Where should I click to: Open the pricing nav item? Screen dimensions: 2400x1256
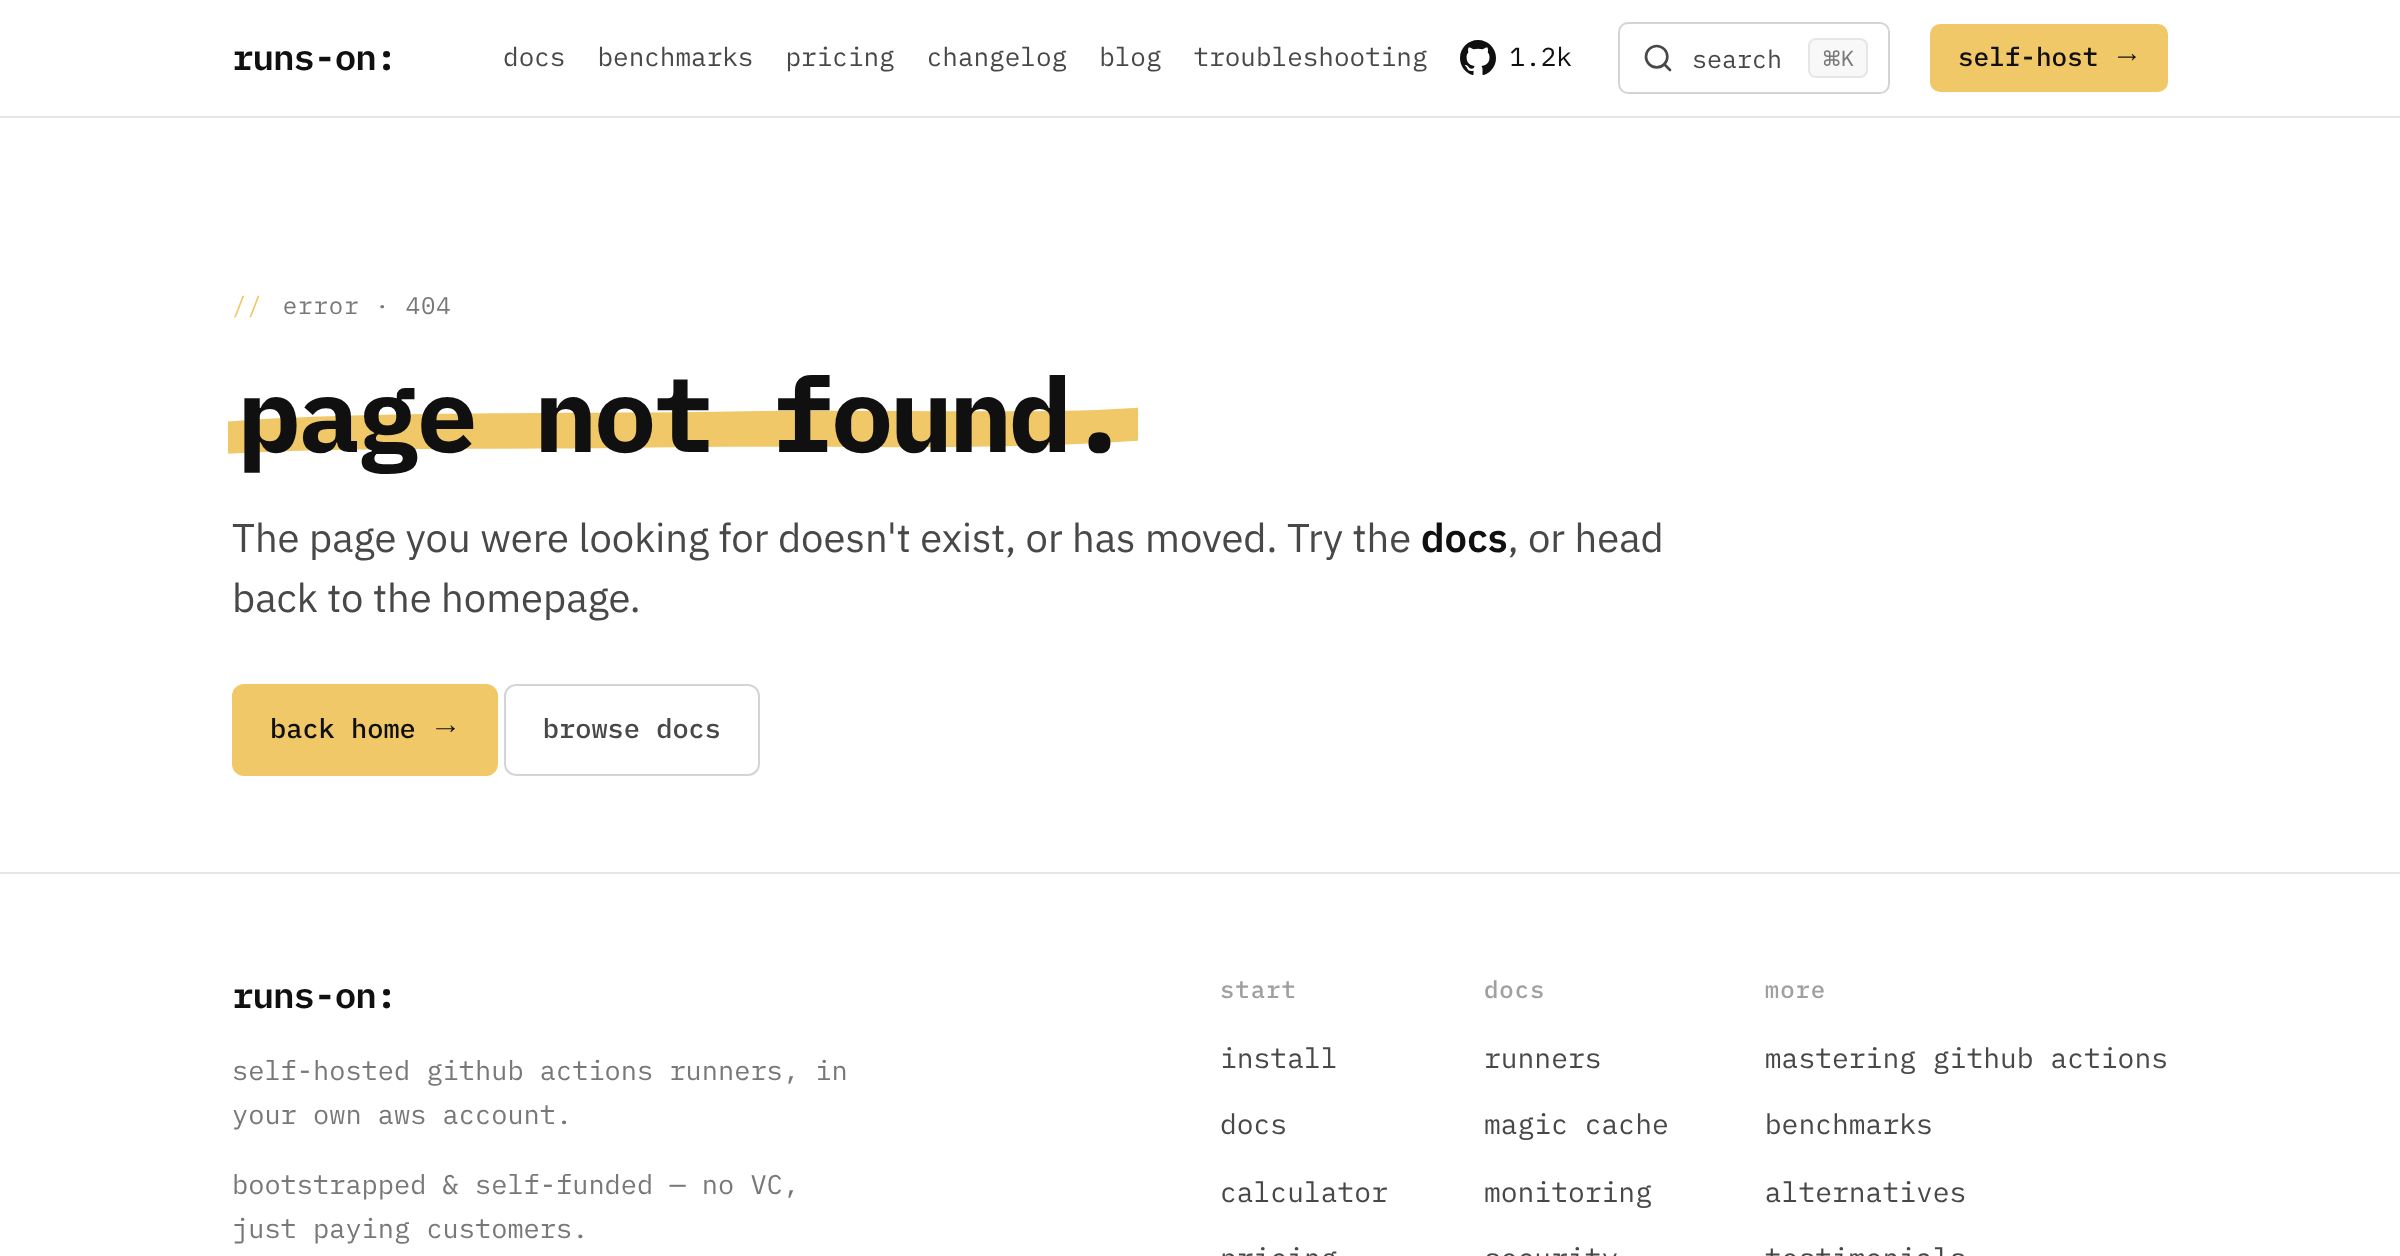[840, 58]
